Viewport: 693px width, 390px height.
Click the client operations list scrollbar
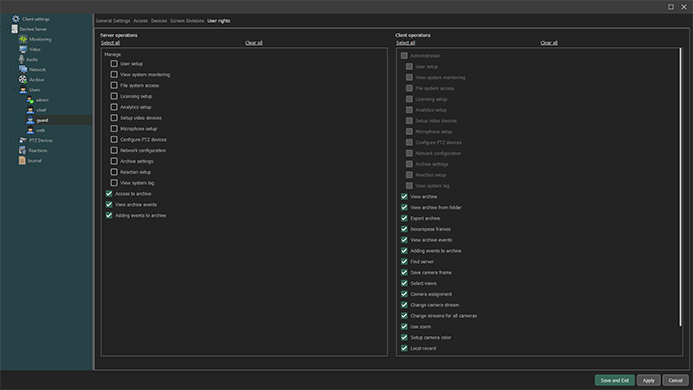click(x=680, y=187)
